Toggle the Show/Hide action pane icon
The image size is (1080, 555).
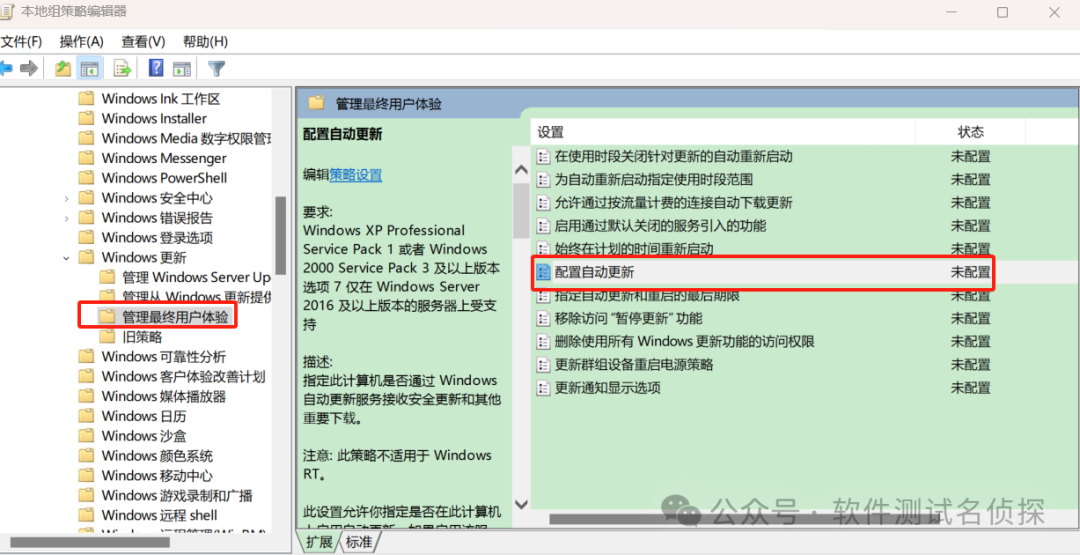coord(182,68)
